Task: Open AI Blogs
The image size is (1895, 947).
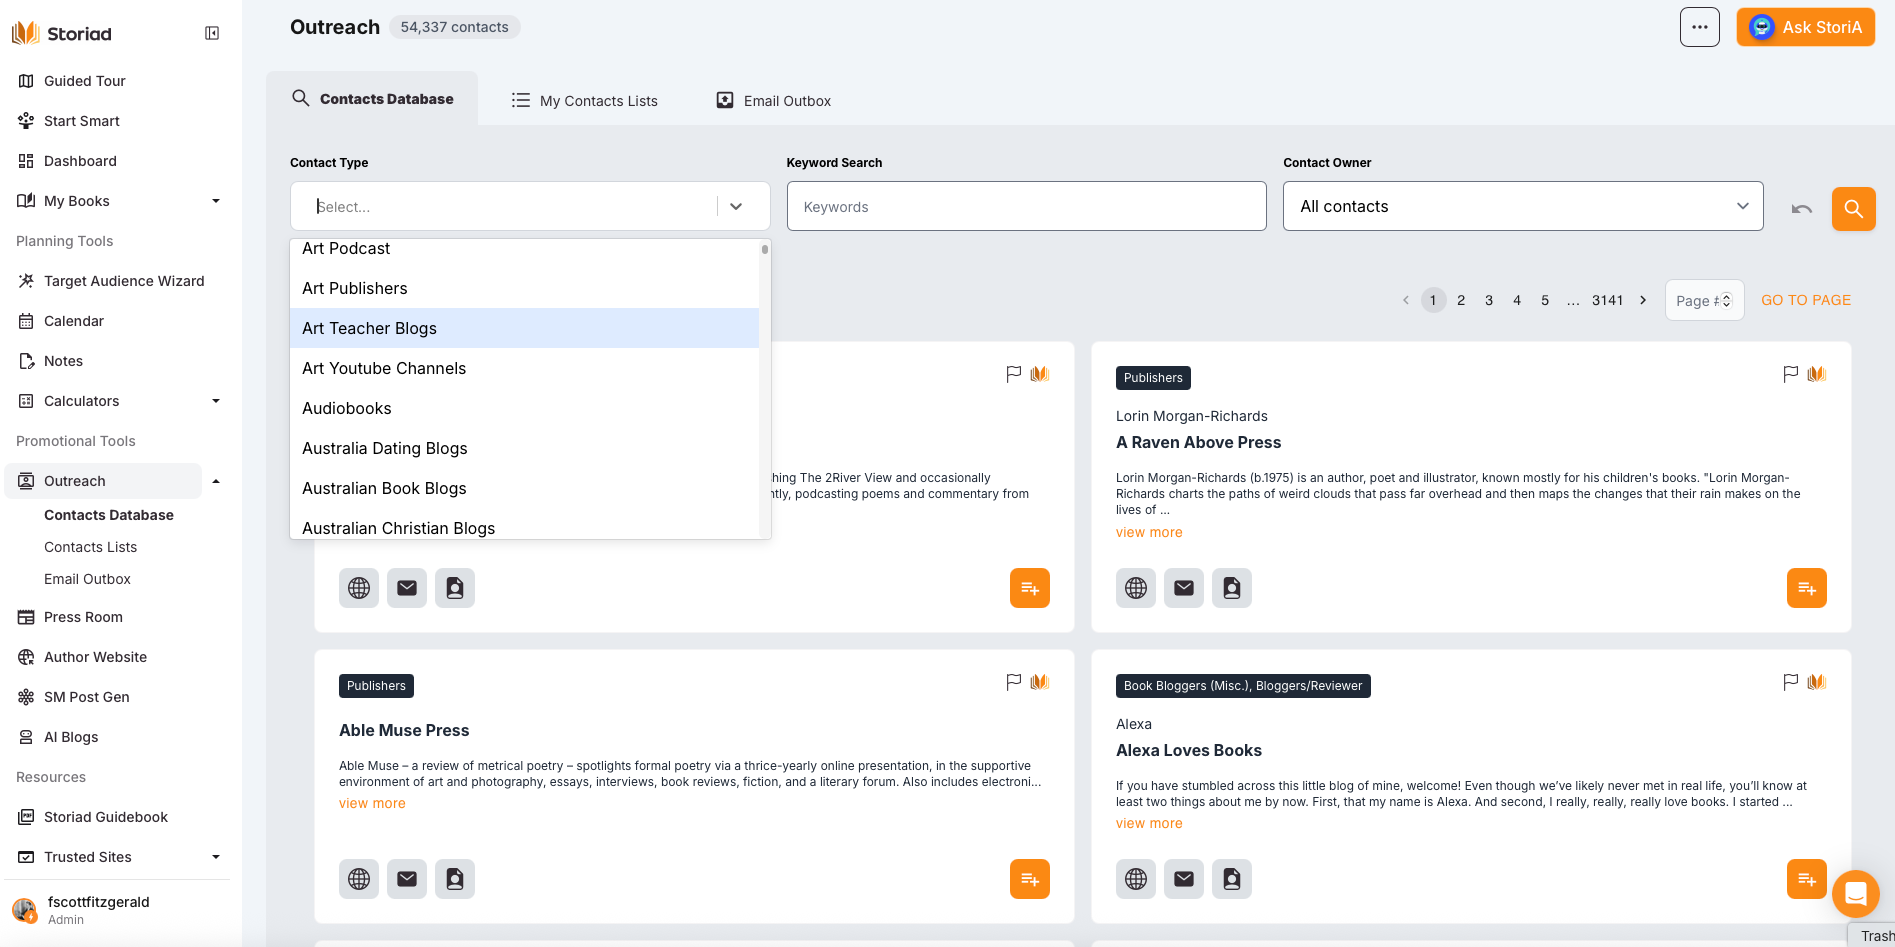Action: [70, 737]
